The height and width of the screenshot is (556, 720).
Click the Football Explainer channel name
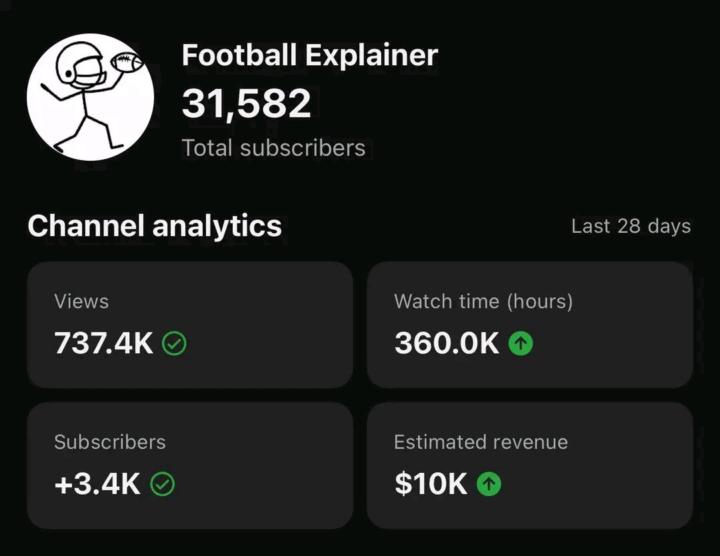point(309,56)
